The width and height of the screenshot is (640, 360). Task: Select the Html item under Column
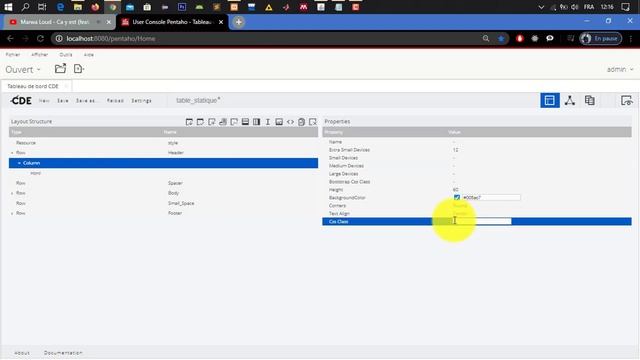point(163,173)
